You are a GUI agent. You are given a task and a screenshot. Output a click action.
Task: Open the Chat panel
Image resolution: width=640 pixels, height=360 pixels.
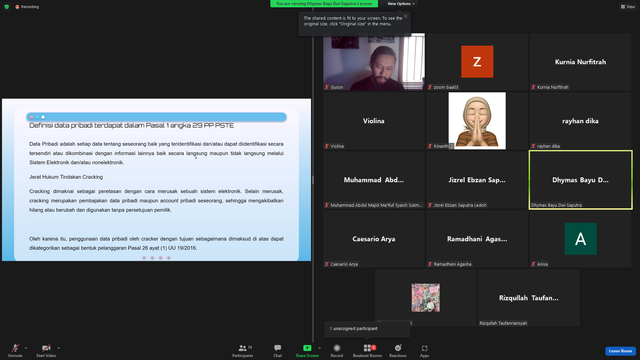[278, 350]
